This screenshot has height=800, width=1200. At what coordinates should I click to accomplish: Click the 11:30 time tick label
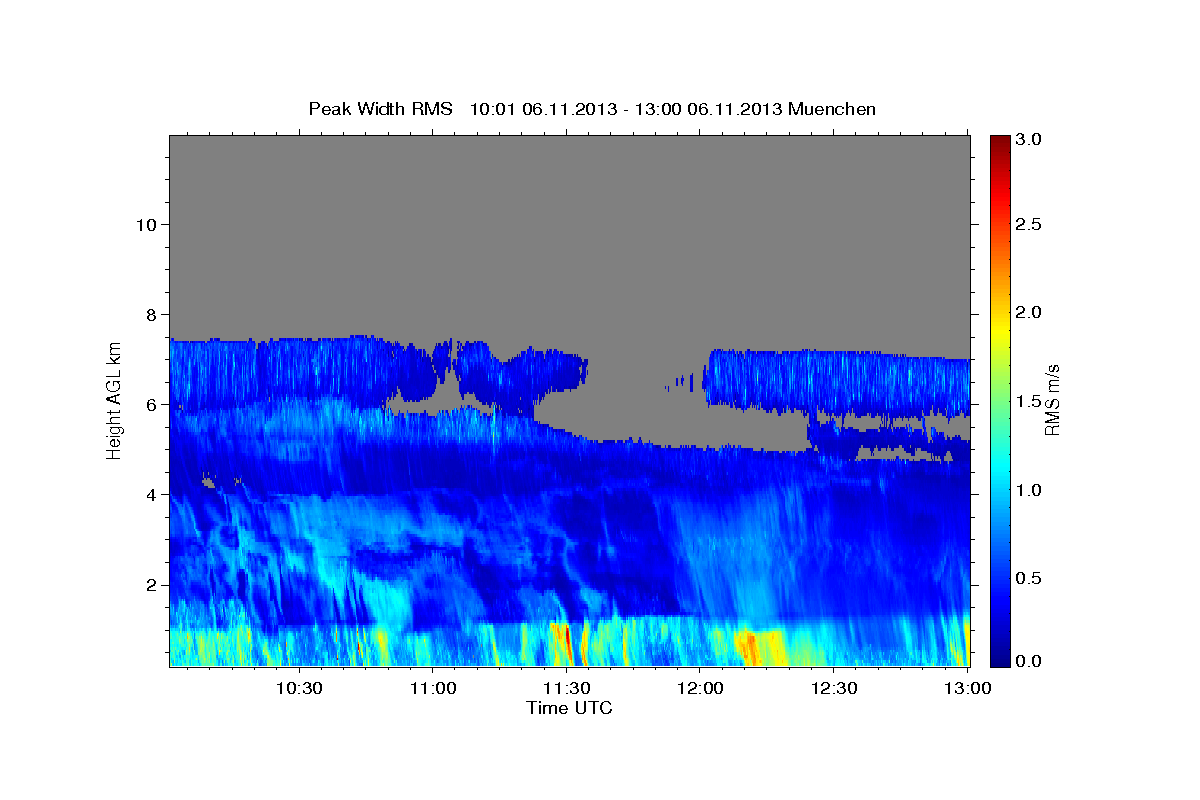(567, 688)
